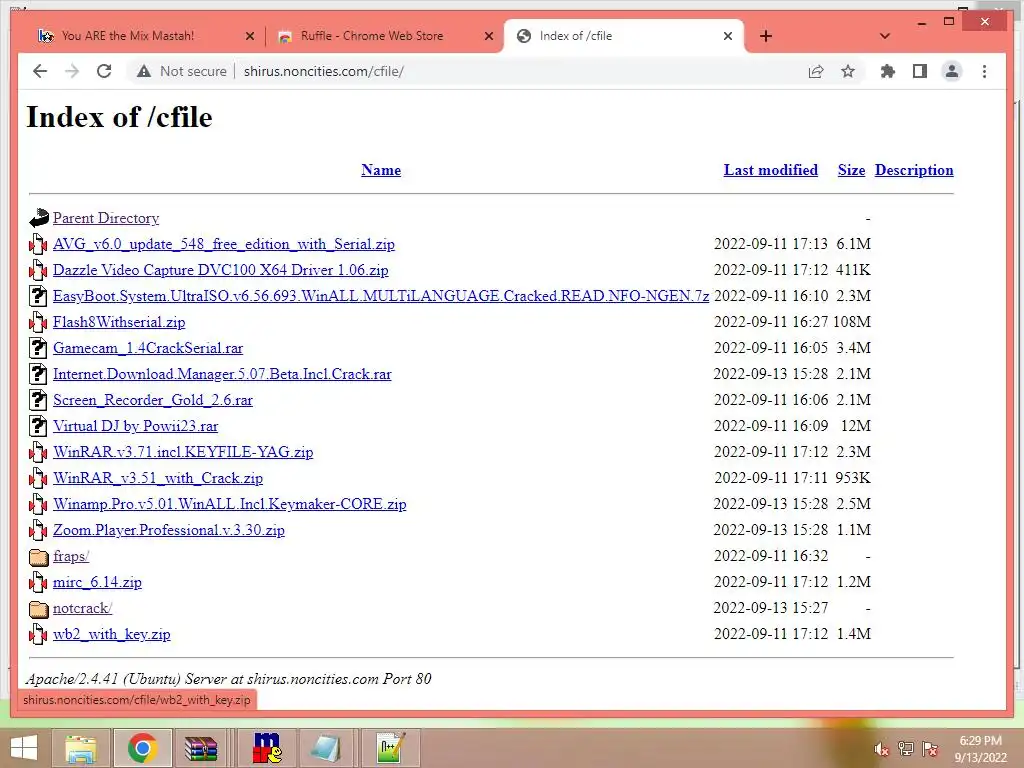Switch to Ruffle Chrome Web Store tab
The width and height of the screenshot is (1024, 768).
[372, 36]
